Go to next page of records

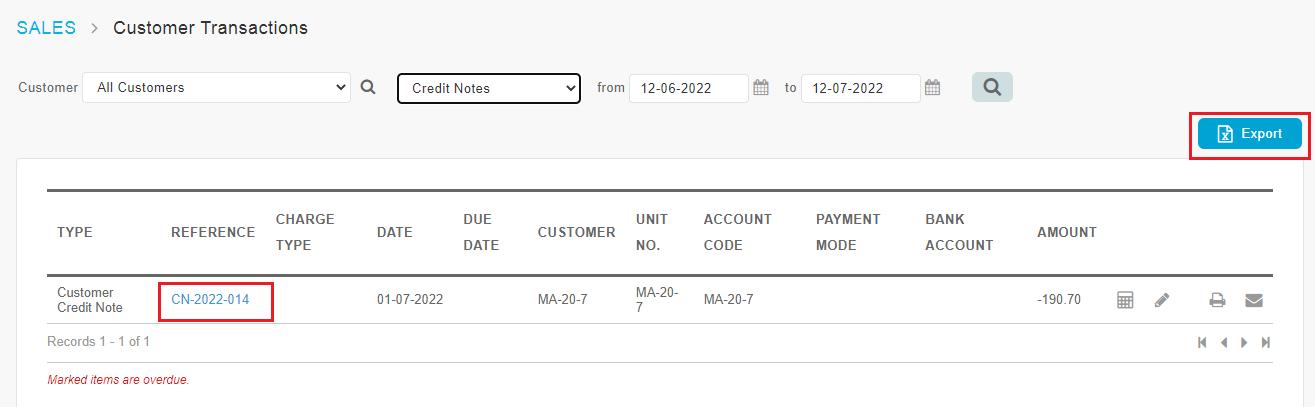coord(1245,342)
